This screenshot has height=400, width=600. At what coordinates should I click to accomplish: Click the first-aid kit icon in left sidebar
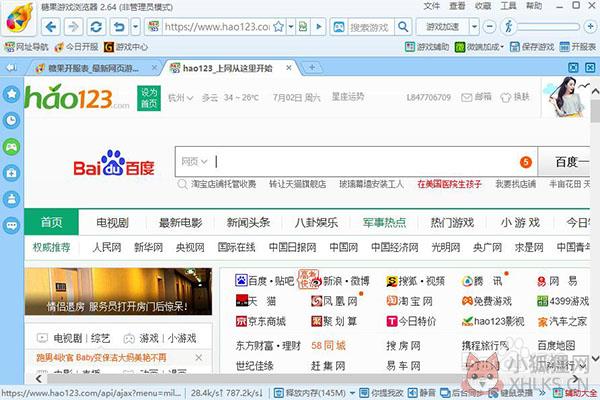pyautogui.click(x=11, y=173)
